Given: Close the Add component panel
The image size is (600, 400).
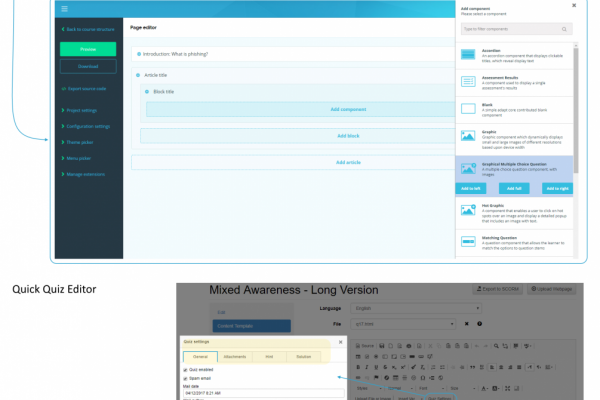Looking at the screenshot, I should (x=573, y=5).
